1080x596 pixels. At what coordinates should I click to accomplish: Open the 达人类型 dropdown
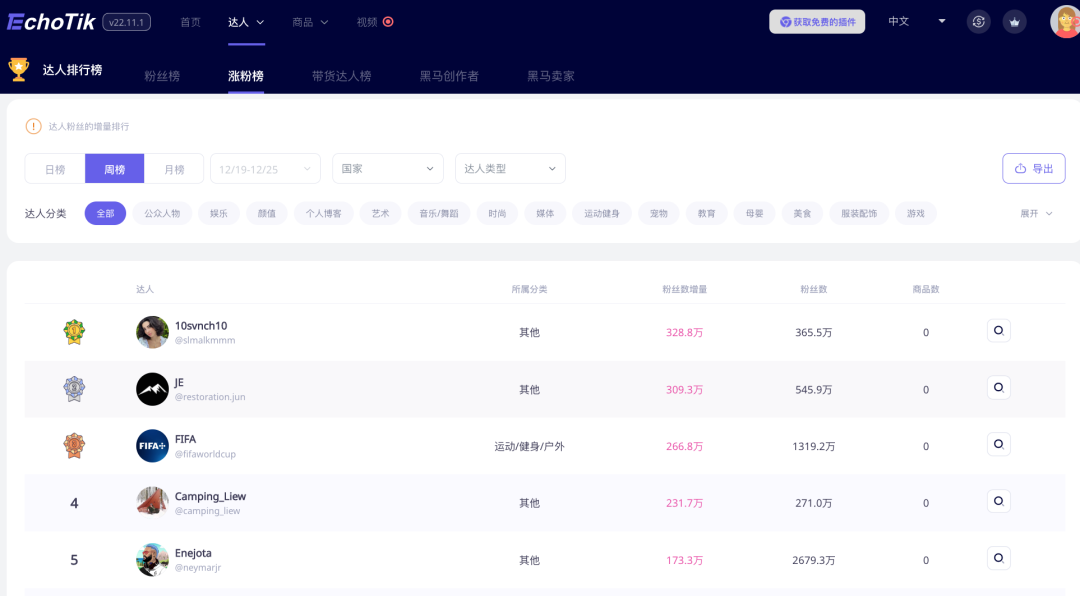pos(510,169)
